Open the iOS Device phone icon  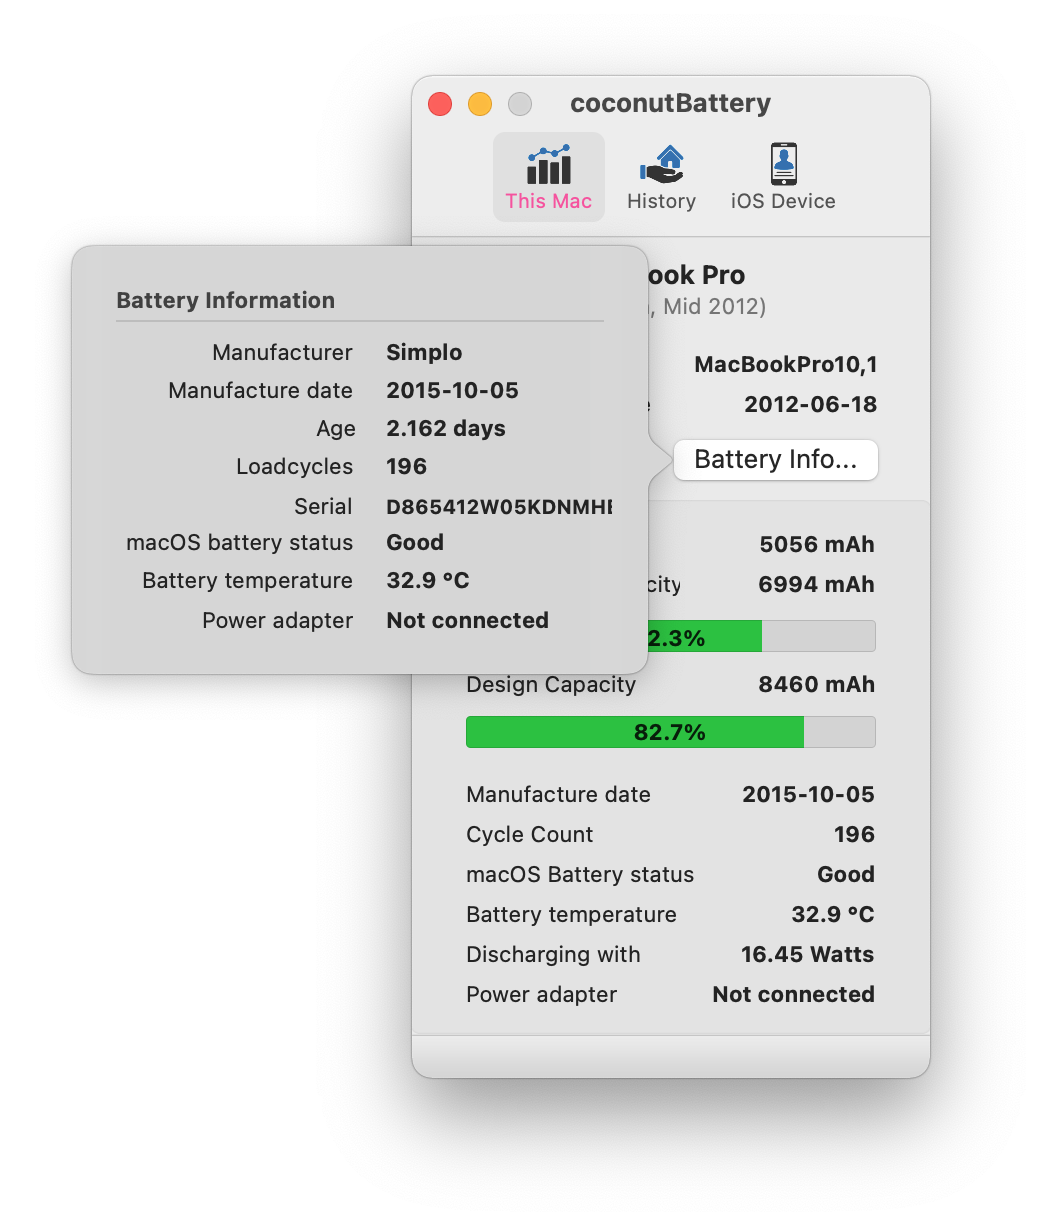[783, 165]
